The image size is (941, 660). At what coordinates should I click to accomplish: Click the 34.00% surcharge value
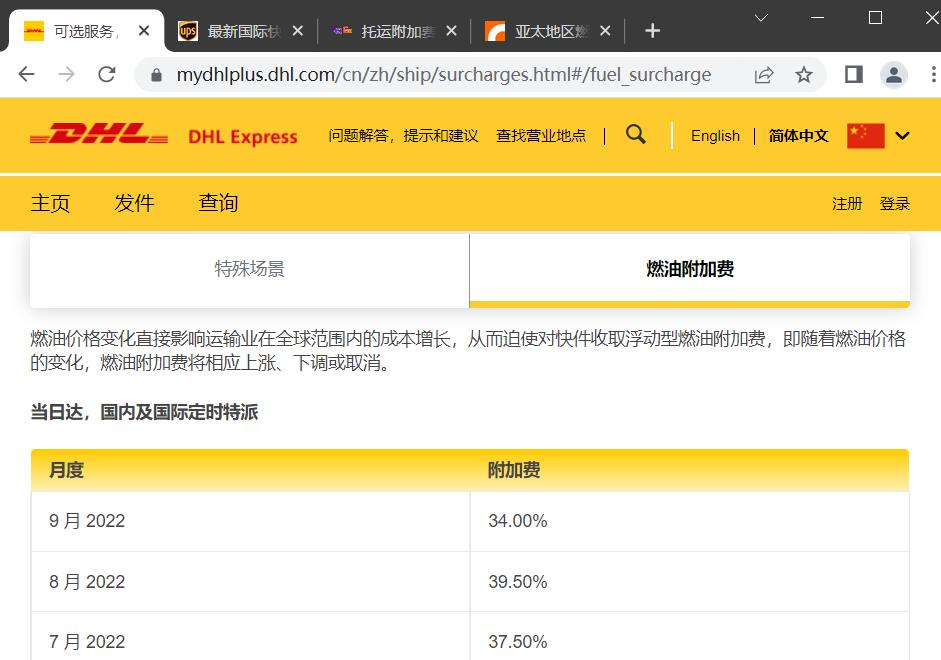click(x=517, y=521)
